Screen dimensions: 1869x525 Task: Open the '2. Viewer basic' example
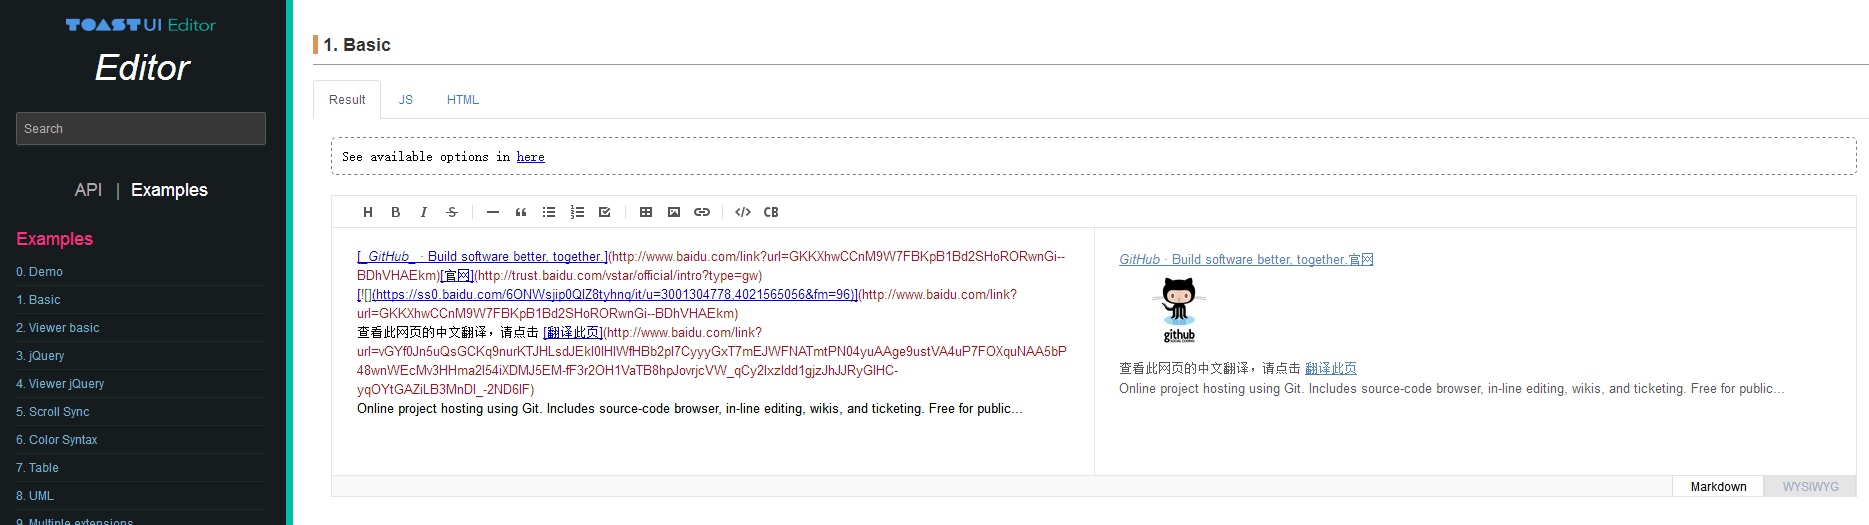click(58, 328)
